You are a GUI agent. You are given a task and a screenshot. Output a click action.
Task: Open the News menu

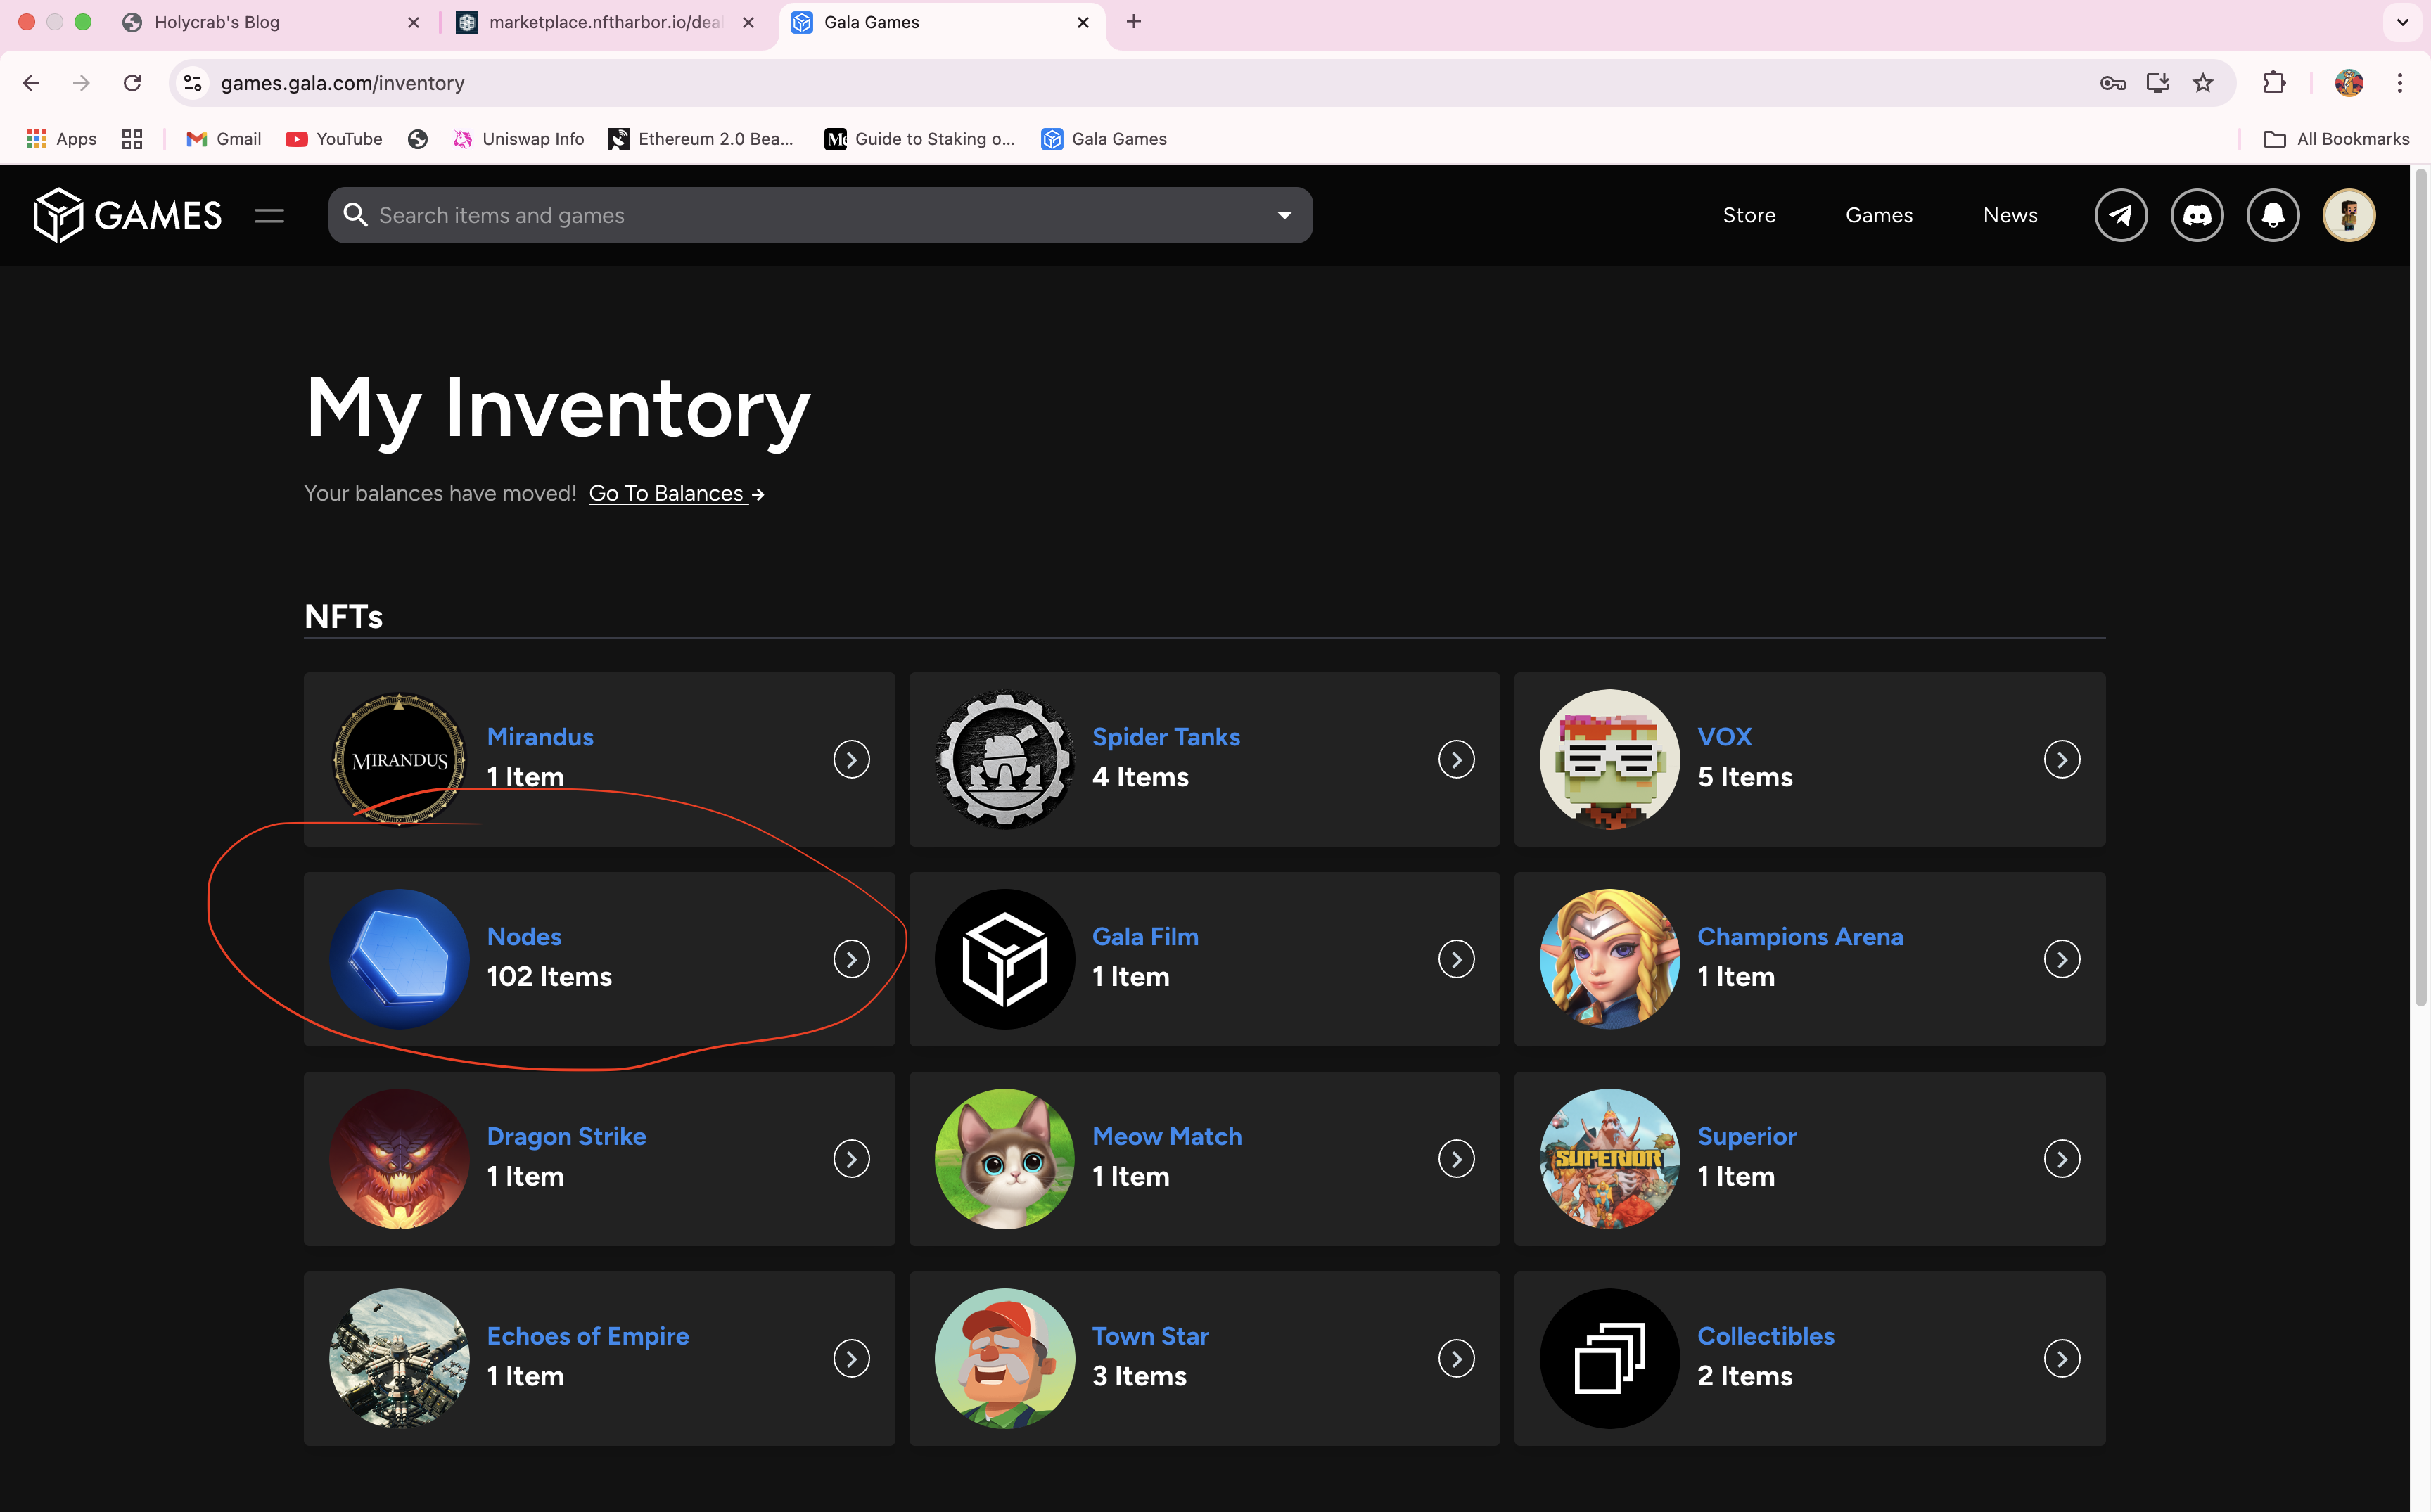(x=2010, y=215)
